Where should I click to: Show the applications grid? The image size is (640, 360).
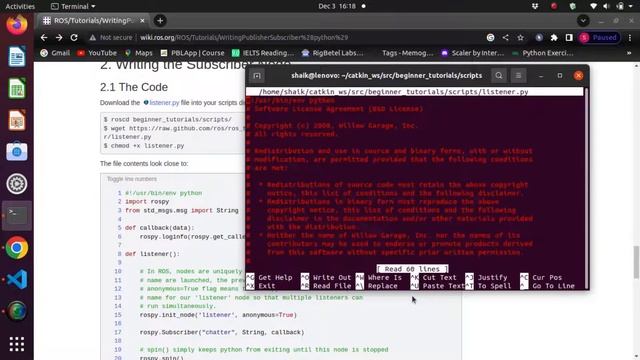coord(17,344)
